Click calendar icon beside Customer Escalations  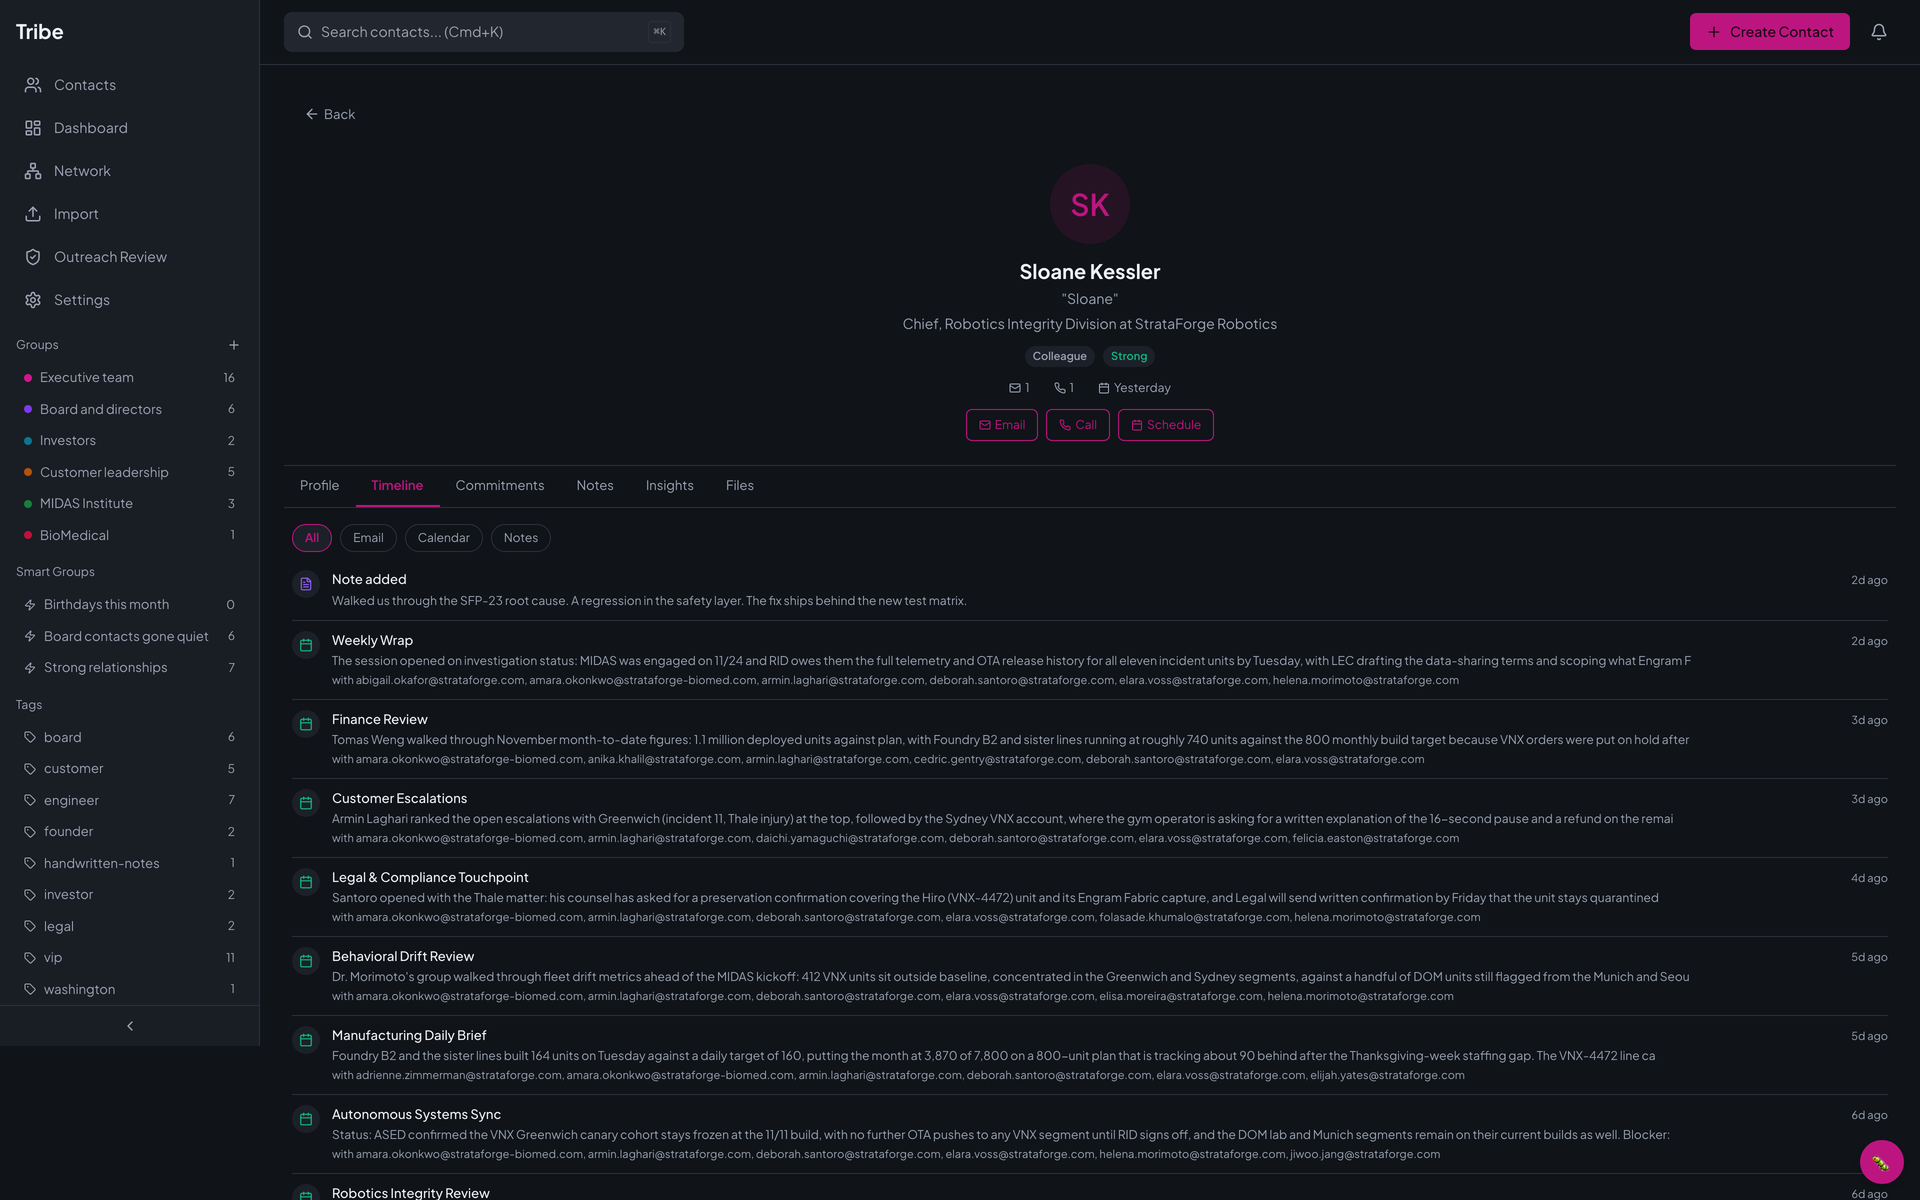pyautogui.click(x=306, y=803)
